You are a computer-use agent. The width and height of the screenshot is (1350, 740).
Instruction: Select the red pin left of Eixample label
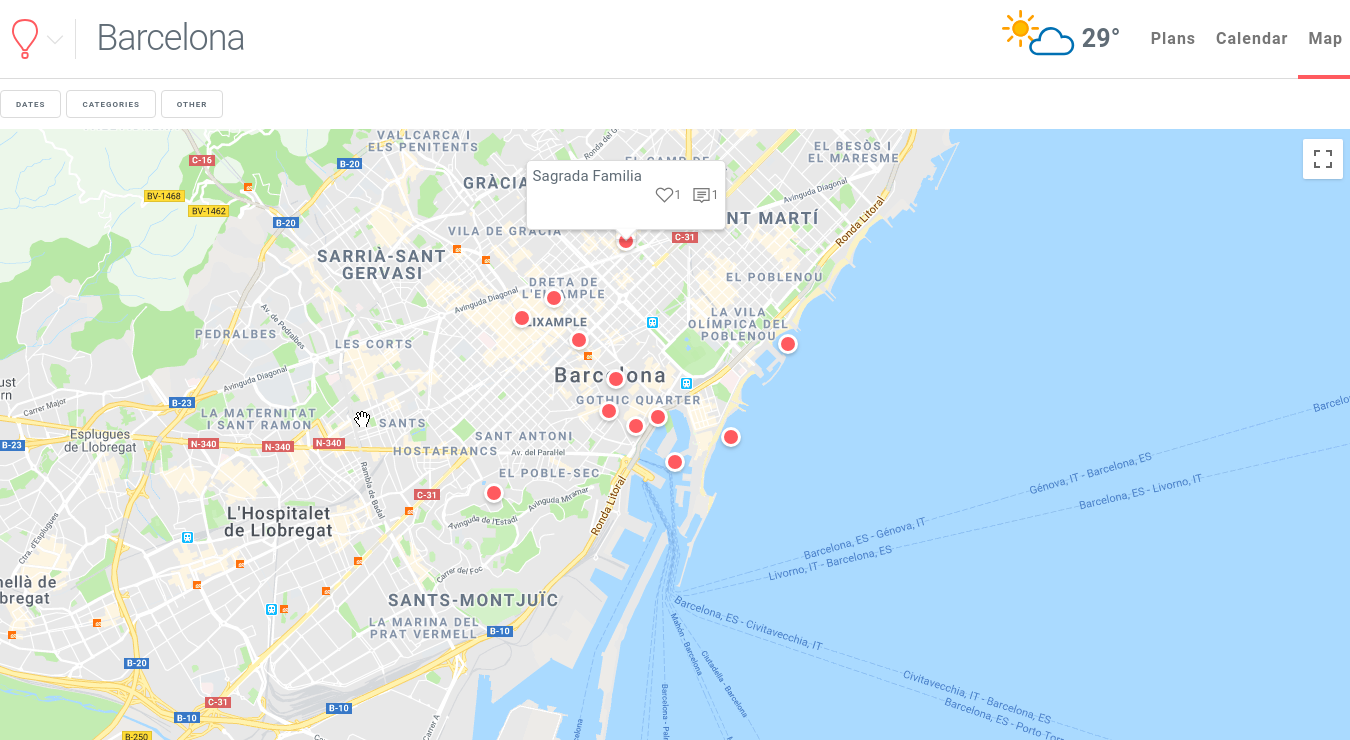522,318
